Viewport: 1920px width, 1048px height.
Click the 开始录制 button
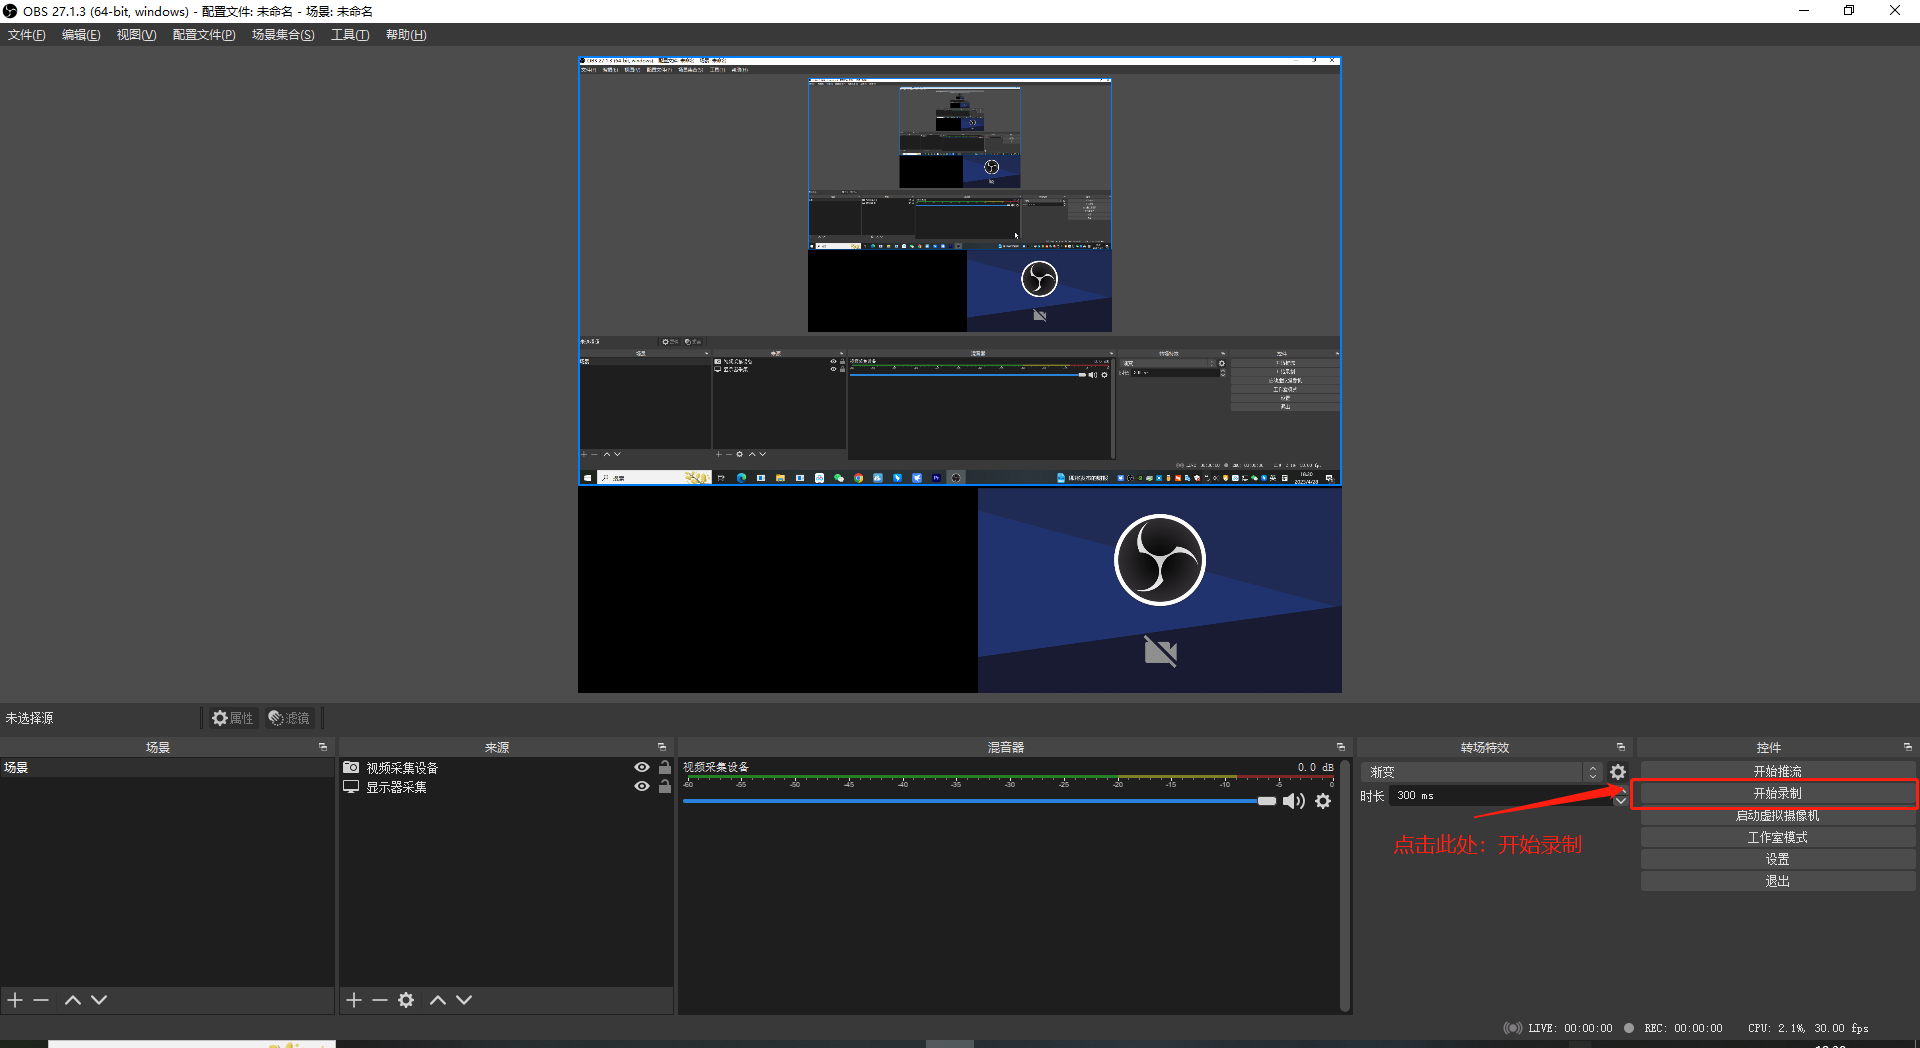click(1777, 793)
